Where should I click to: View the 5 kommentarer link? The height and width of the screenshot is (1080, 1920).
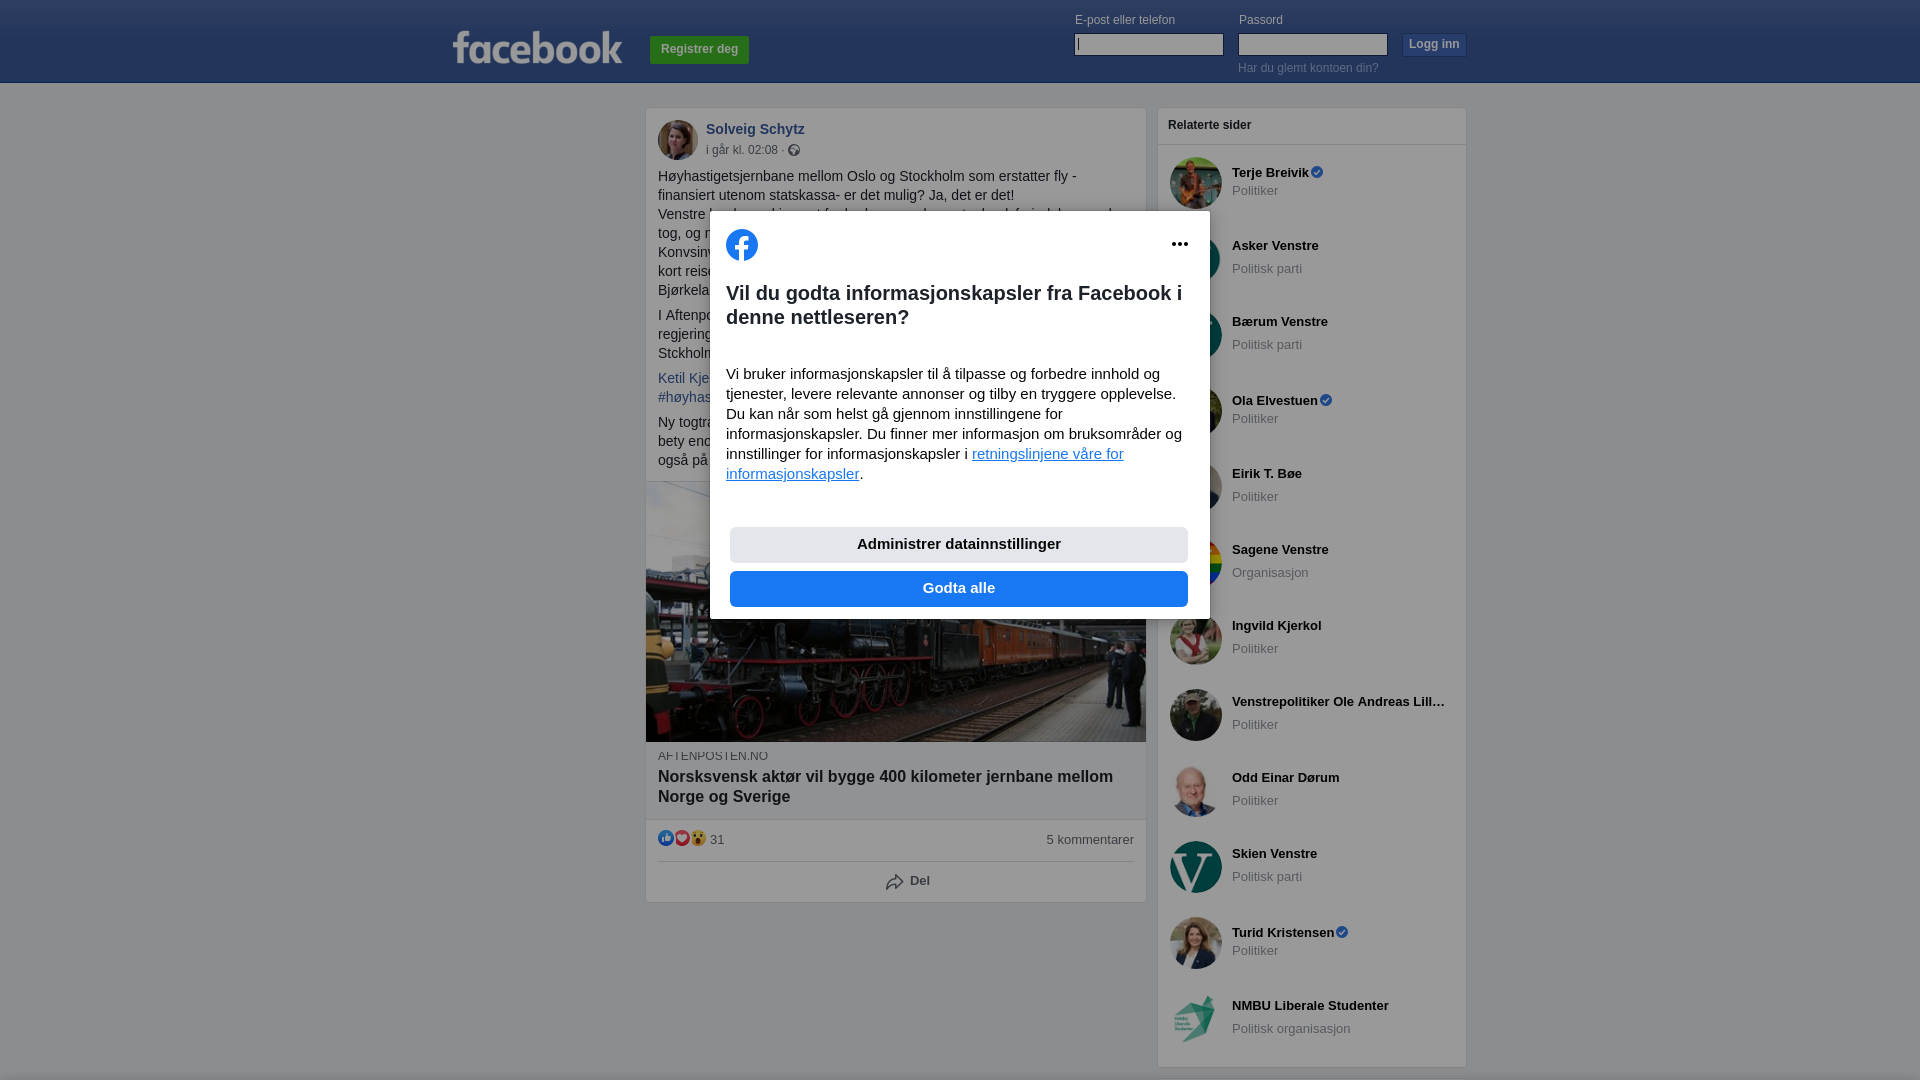[1090, 840]
